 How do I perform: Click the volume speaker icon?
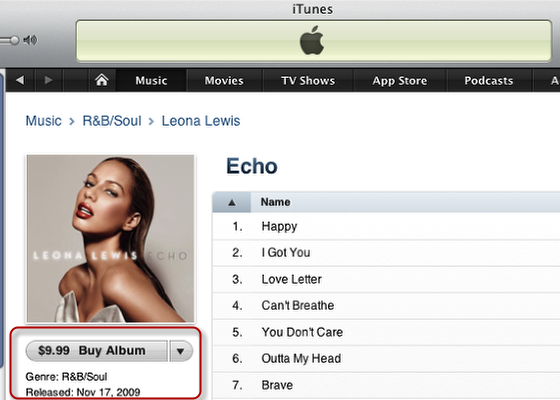pos(30,40)
